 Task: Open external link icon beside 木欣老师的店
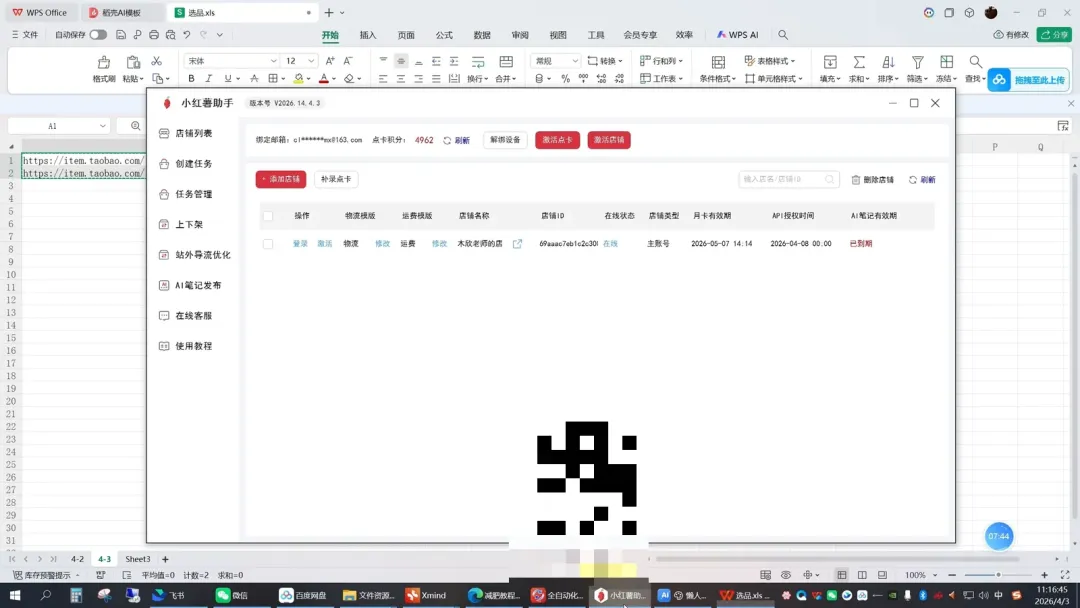pos(517,244)
